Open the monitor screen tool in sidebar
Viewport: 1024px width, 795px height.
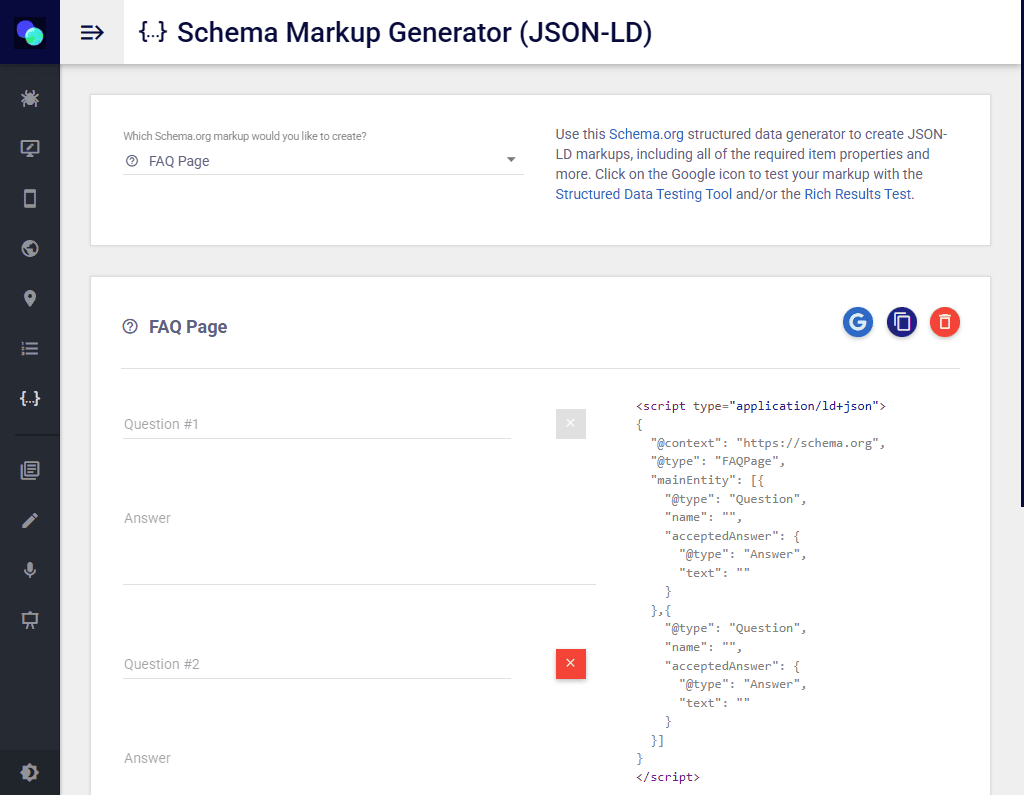click(30, 148)
